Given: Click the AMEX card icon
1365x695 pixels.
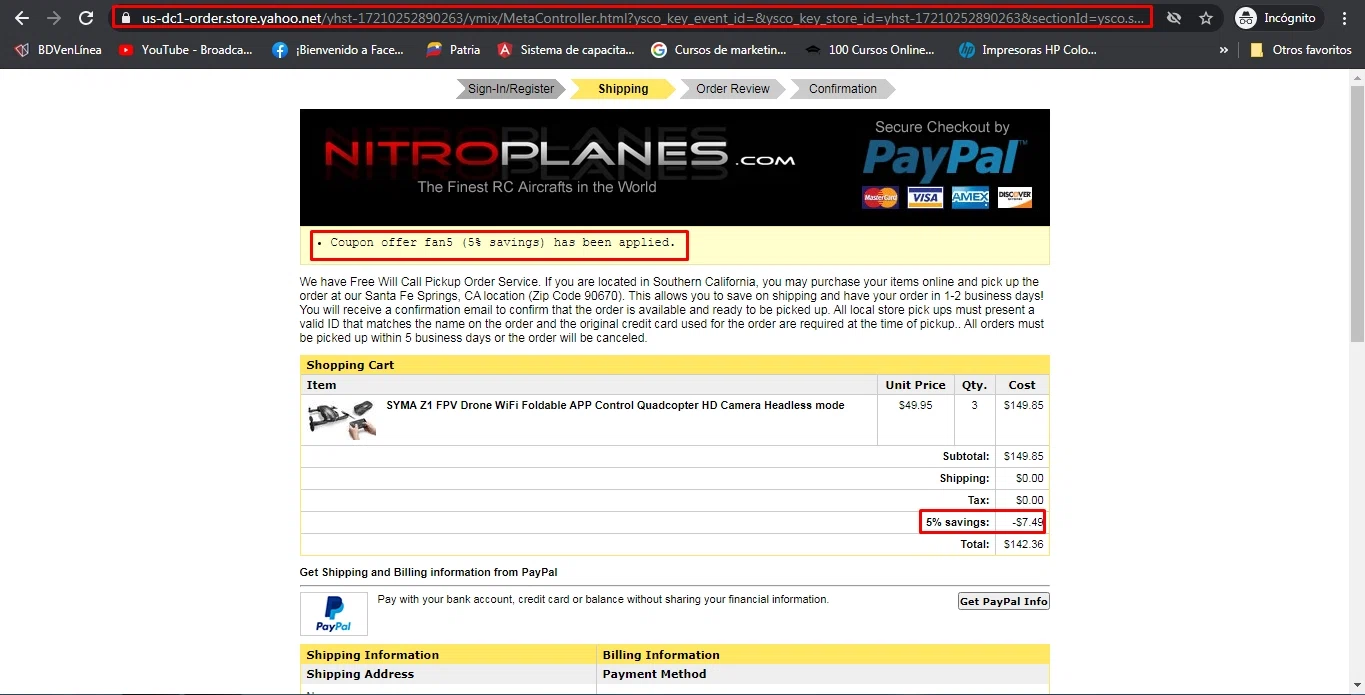Looking at the screenshot, I should coord(970,198).
